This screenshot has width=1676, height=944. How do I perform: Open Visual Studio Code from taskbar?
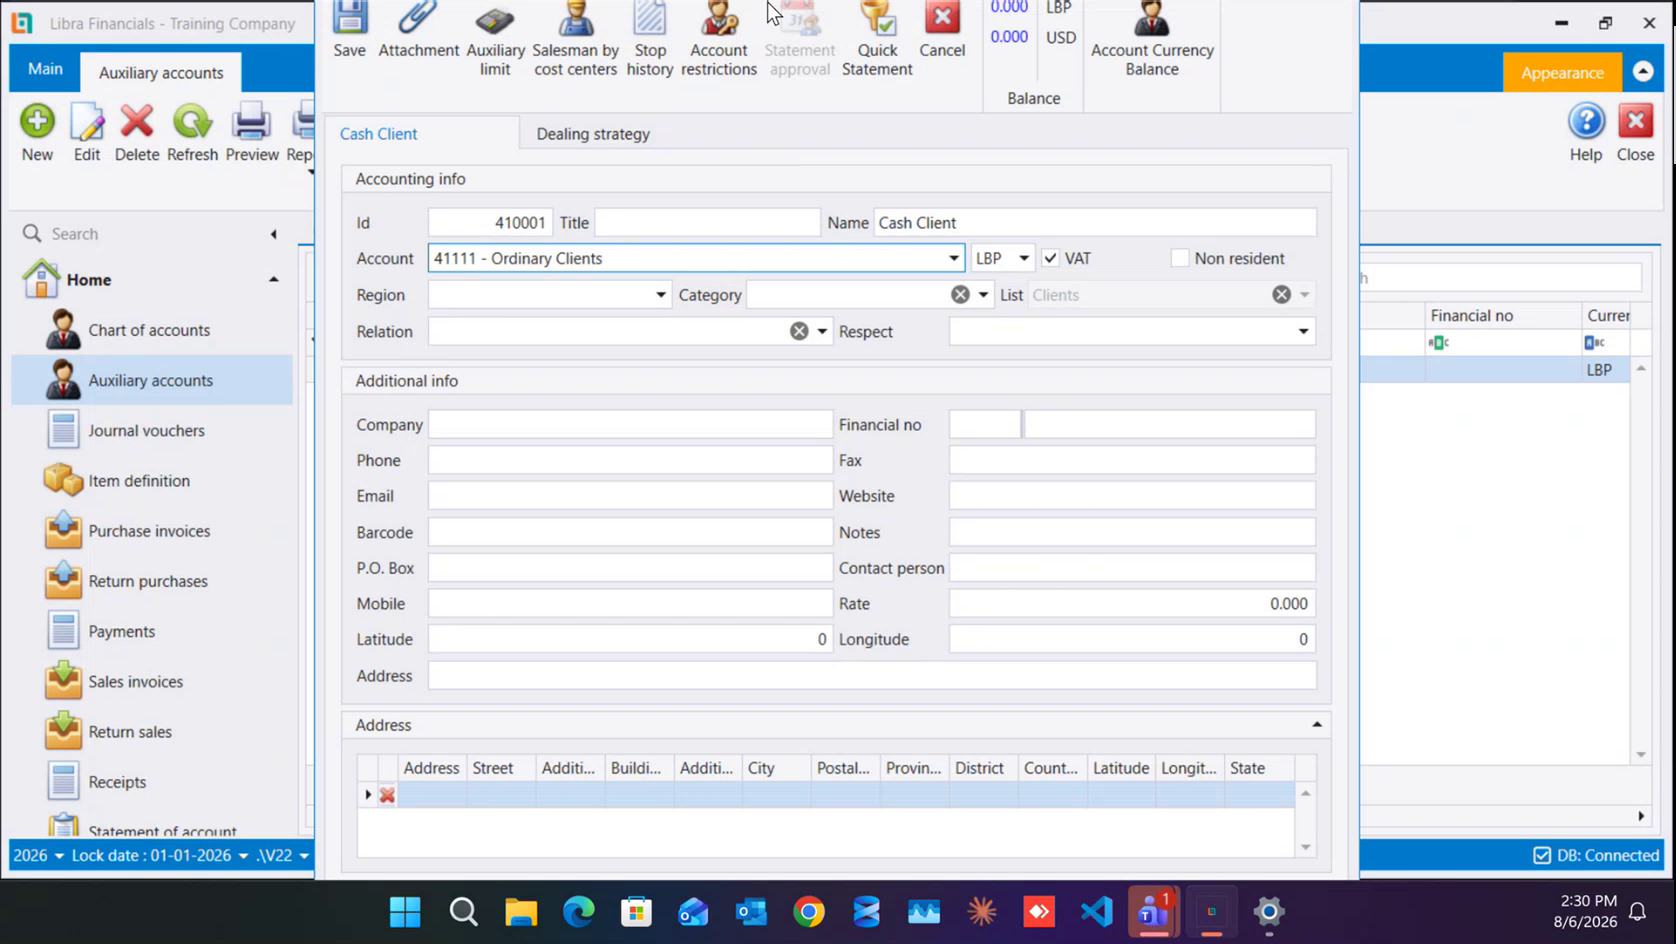point(1096,912)
